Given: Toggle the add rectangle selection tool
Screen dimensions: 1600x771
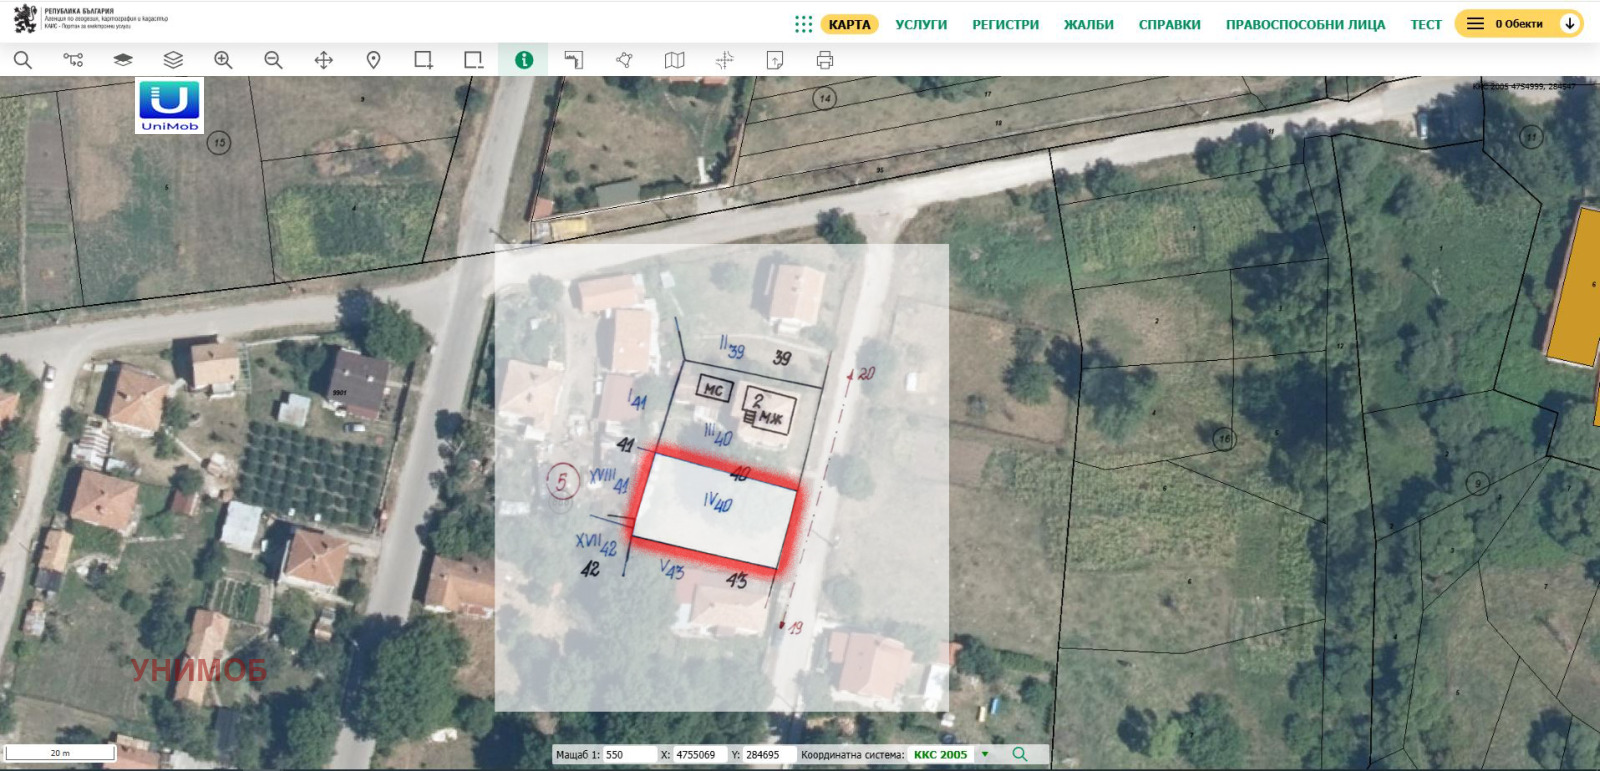Looking at the screenshot, I should pos(423,60).
